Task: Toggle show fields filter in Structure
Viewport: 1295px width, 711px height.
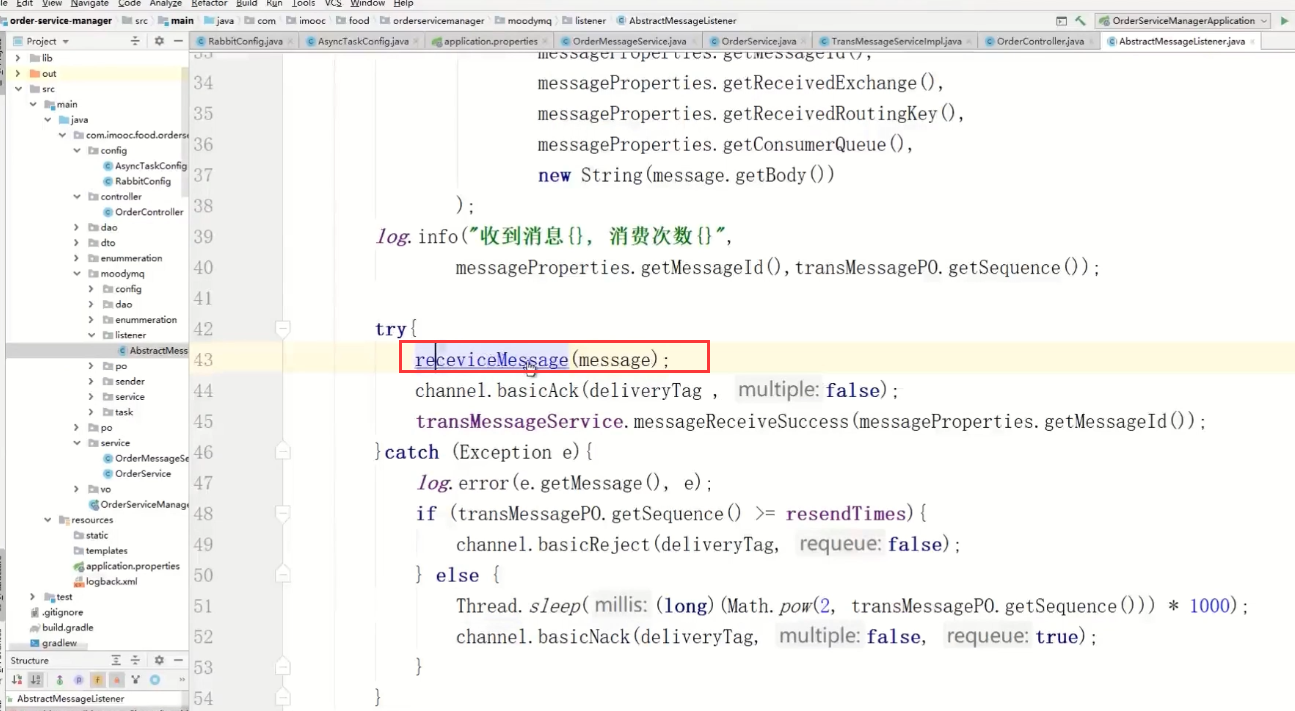Action: (x=98, y=680)
